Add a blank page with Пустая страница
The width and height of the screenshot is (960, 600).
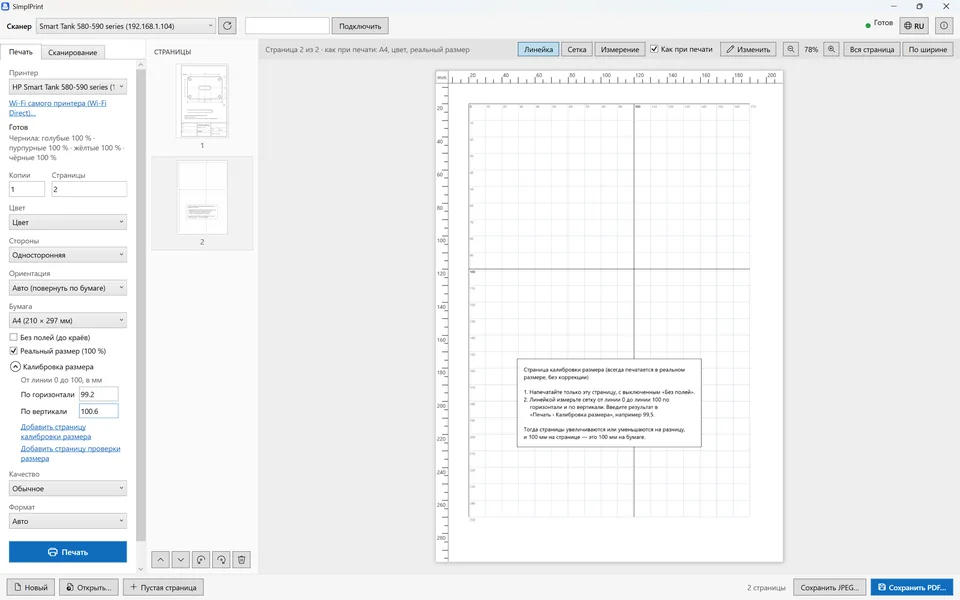point(163,587)
